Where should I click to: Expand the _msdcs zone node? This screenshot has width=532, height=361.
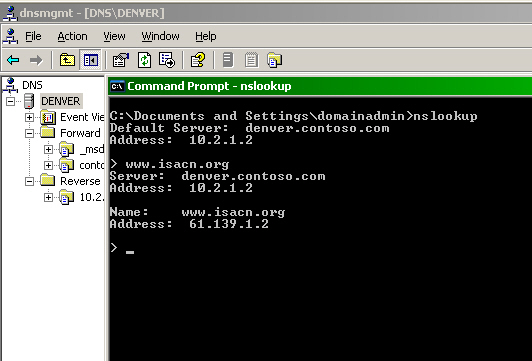pos(49,149)
